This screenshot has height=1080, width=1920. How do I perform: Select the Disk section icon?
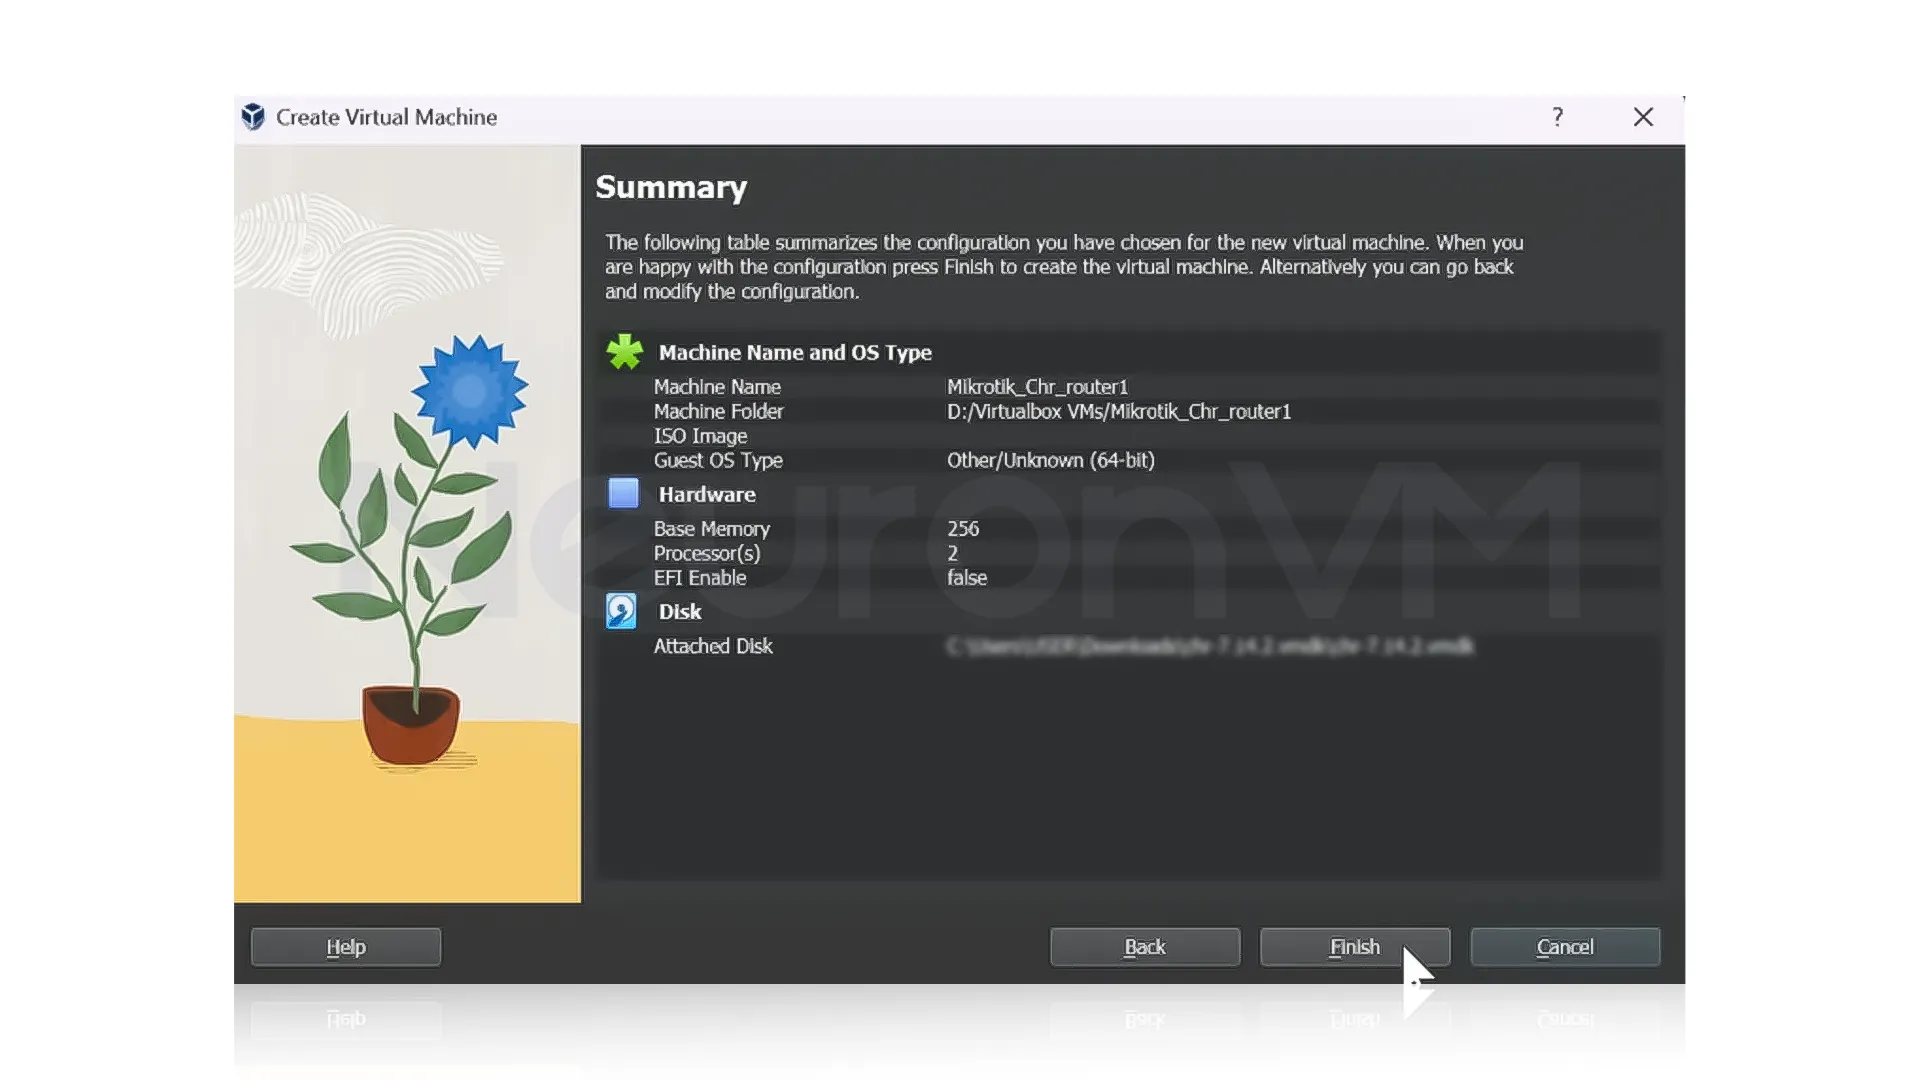click(x=621, y=611)
